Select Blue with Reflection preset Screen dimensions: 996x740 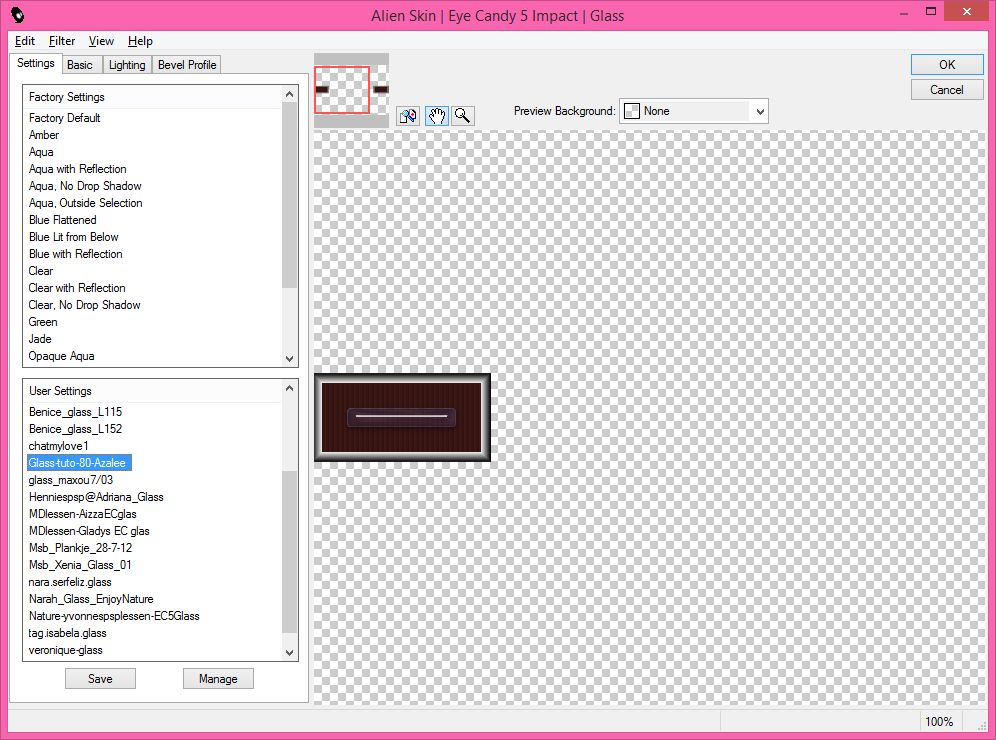point(76,254)
